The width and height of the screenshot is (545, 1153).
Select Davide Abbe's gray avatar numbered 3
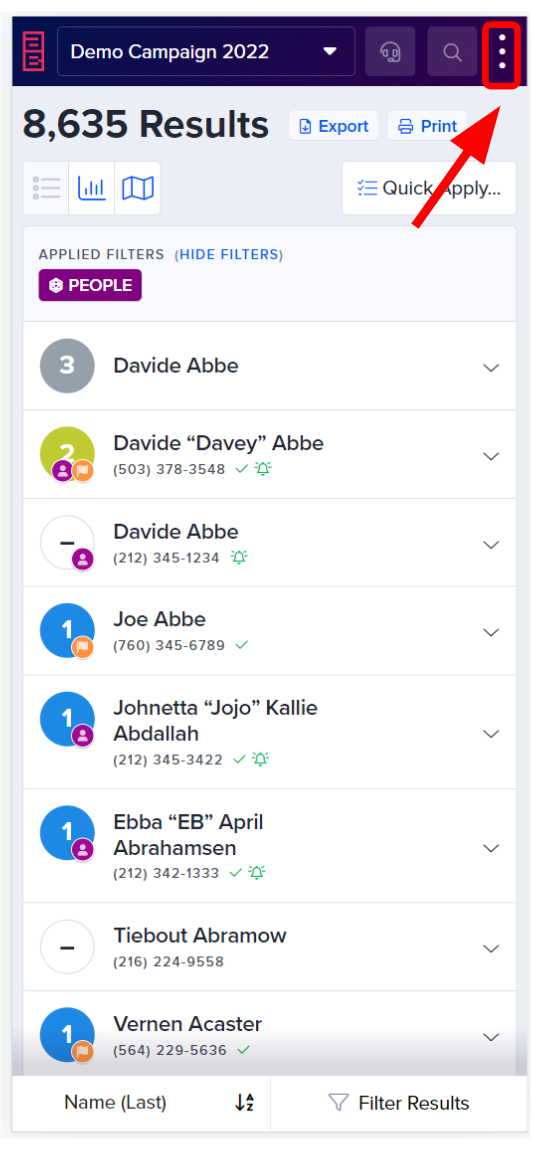(x=67, y=366)
